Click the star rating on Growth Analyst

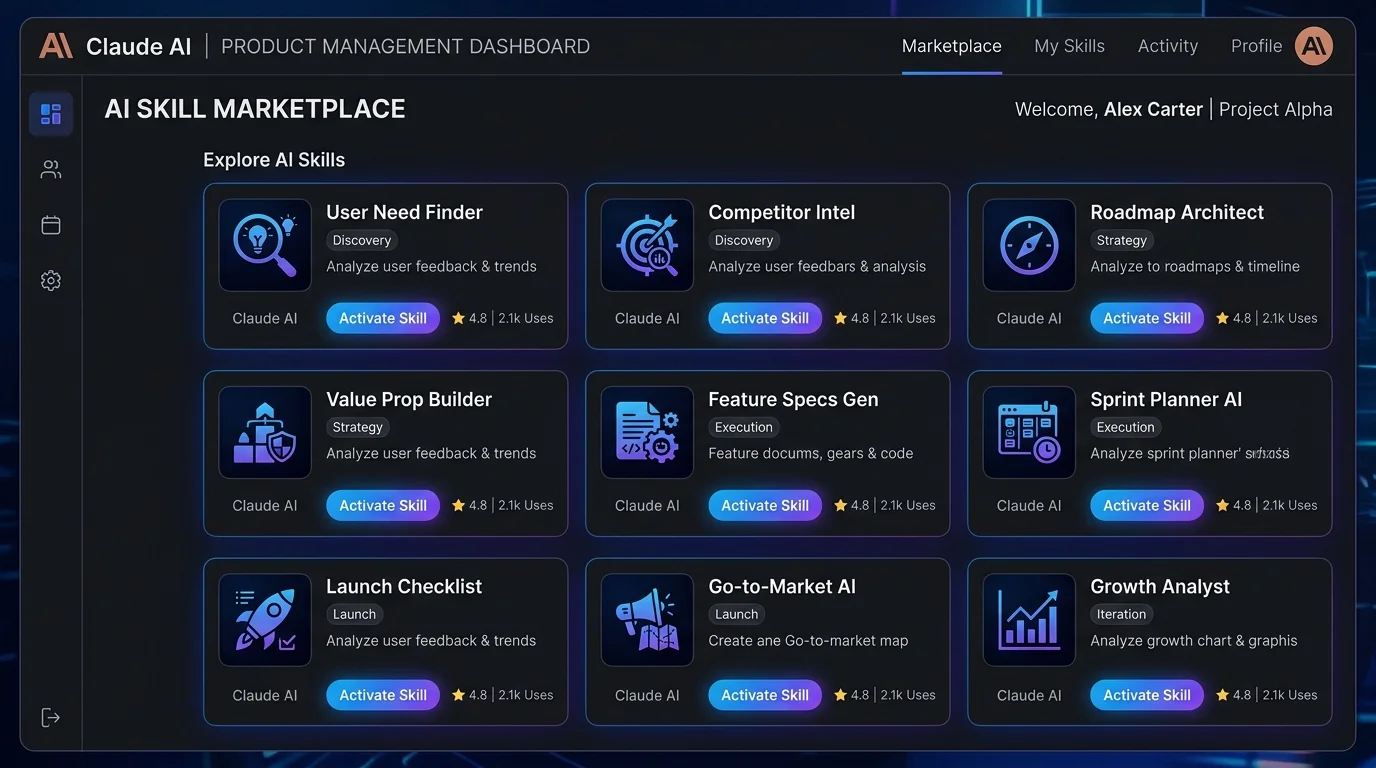click(x=1233, y=695)
